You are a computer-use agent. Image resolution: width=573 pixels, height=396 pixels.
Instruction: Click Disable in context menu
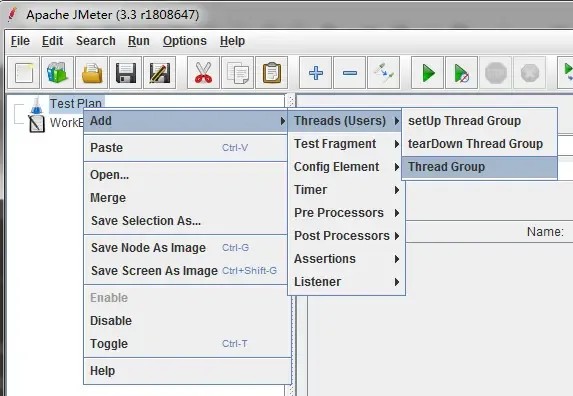pyautogui.click(x=186, y=321)
